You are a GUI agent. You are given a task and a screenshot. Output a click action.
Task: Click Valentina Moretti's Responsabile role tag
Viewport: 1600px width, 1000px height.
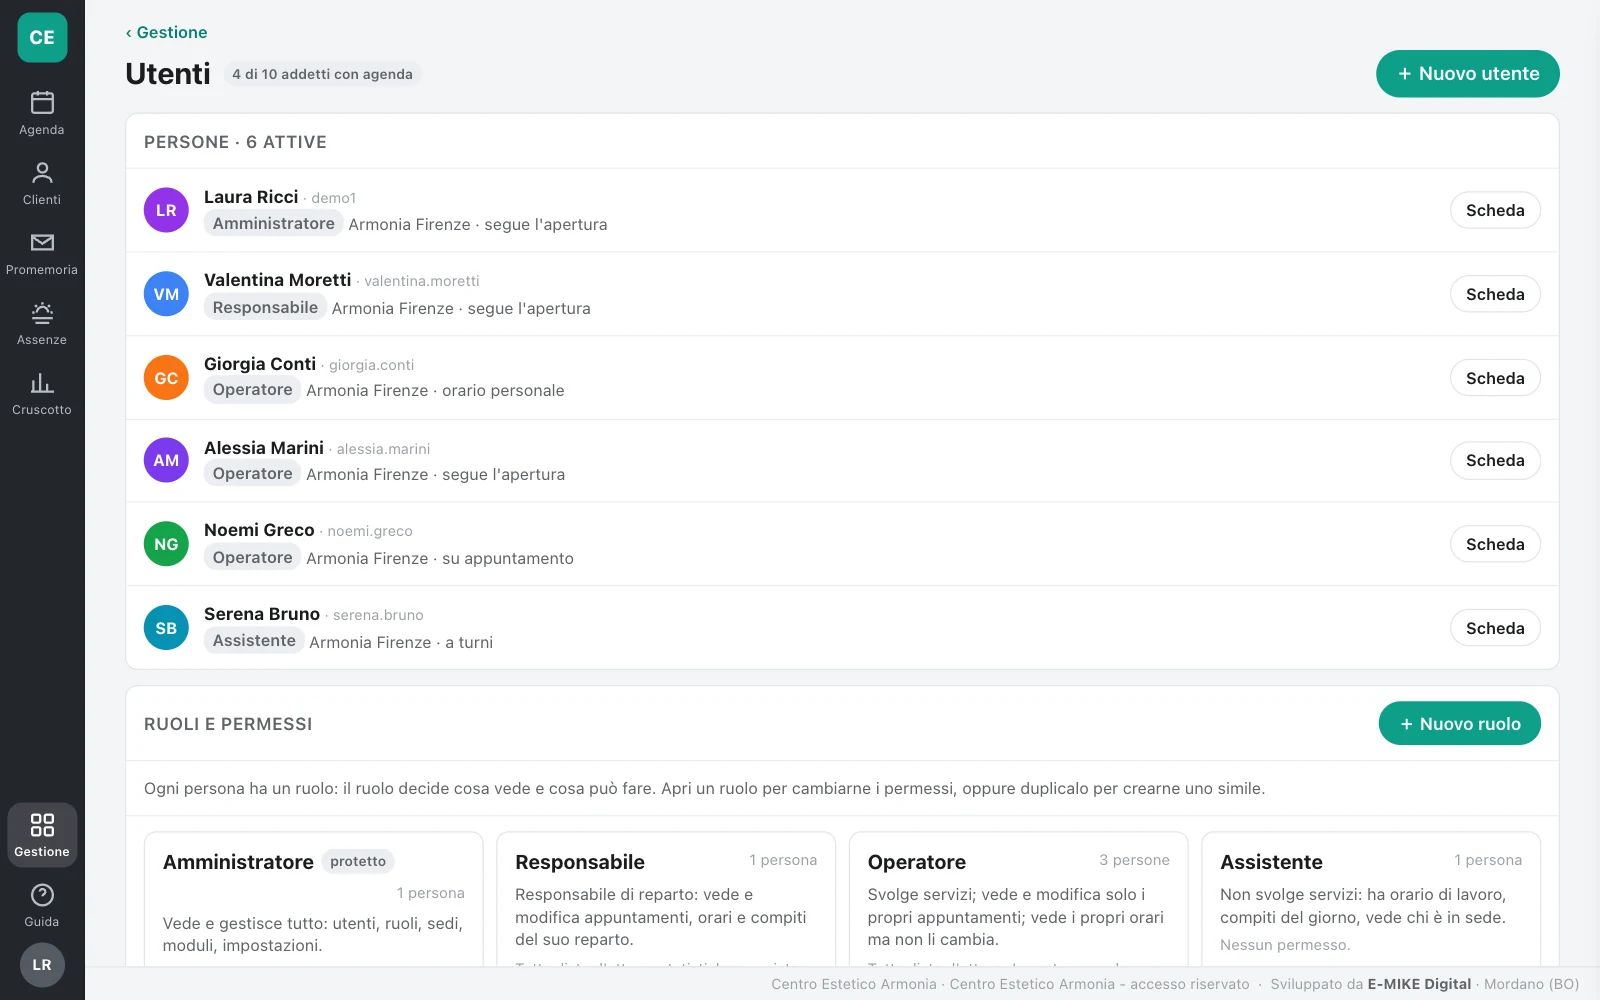(x=265, y=307)
